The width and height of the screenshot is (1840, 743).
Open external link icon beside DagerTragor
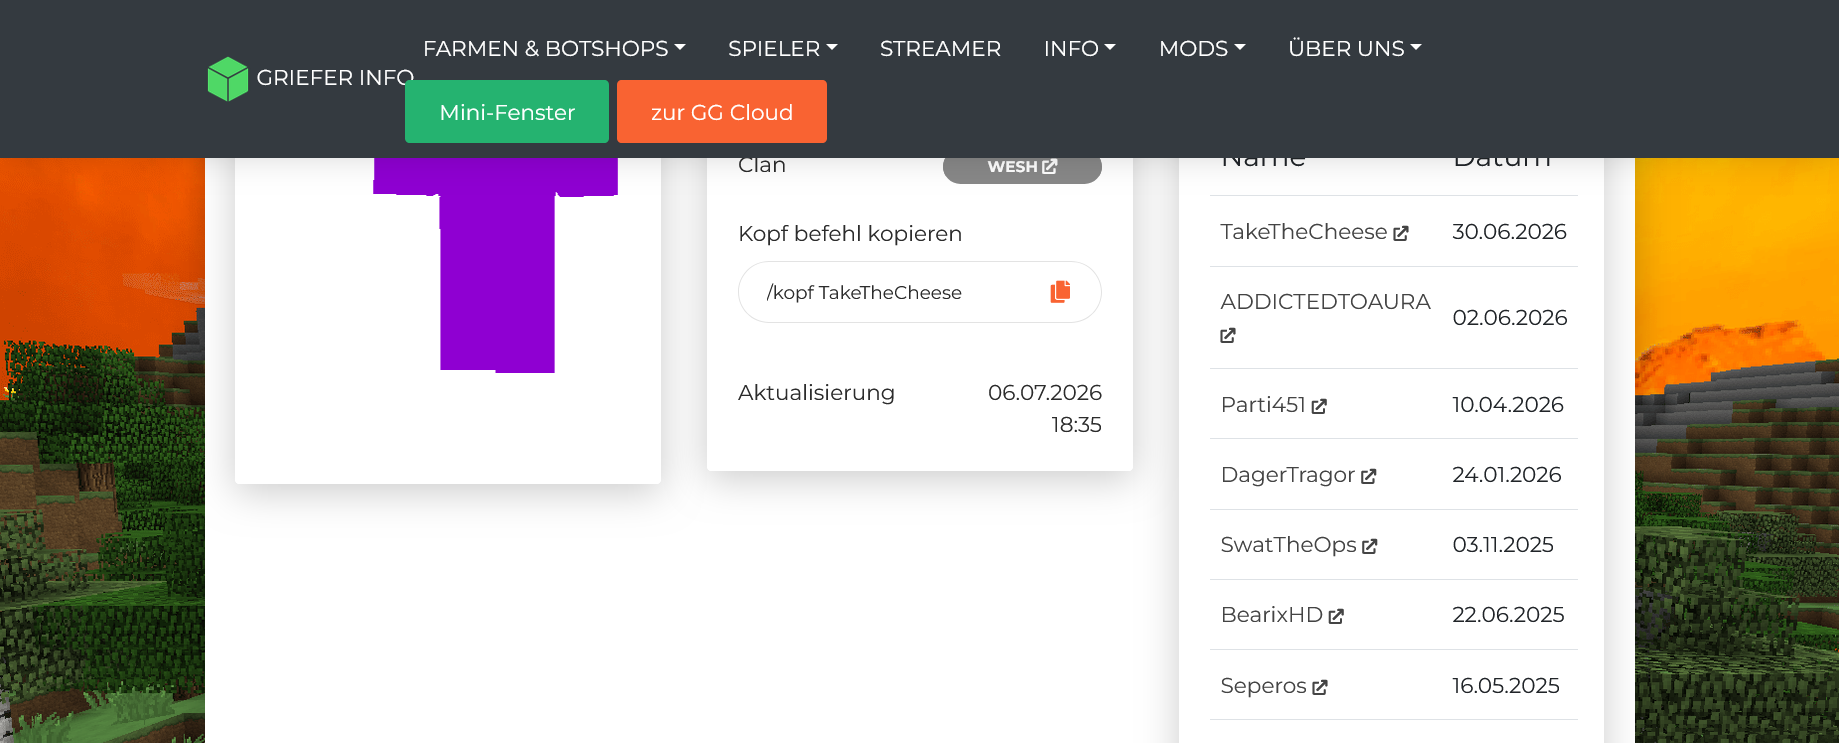click(1369, 476)
